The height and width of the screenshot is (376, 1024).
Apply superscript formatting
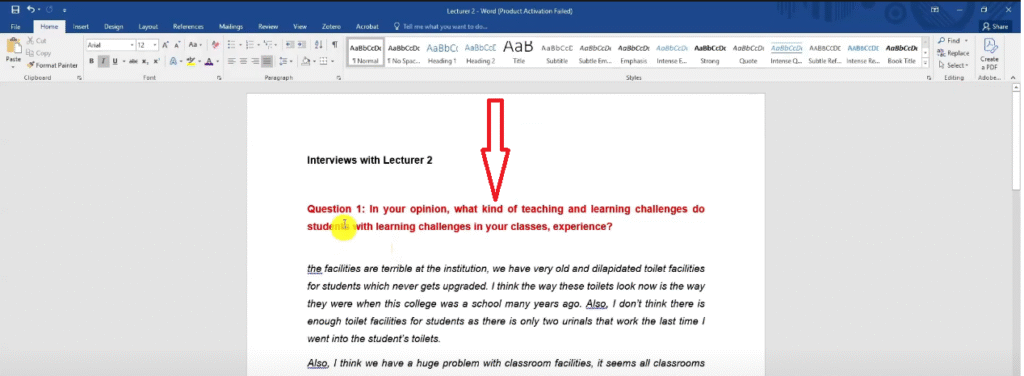(x=156, y=61)
